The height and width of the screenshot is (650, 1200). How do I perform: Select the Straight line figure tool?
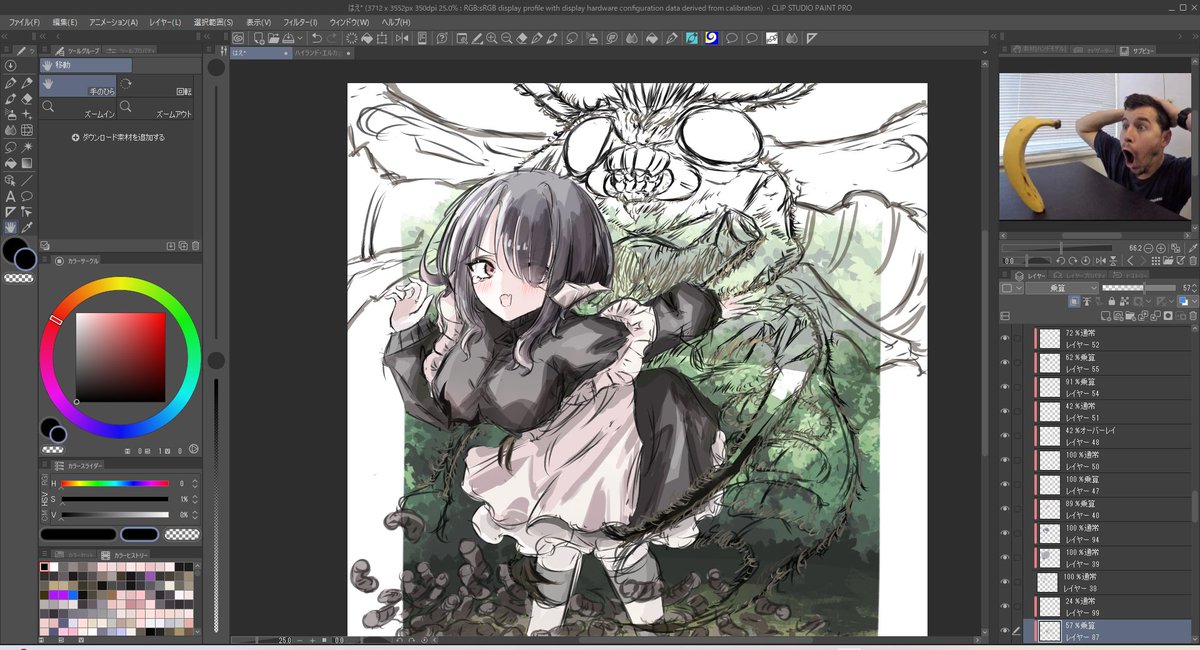click(27, 180)
